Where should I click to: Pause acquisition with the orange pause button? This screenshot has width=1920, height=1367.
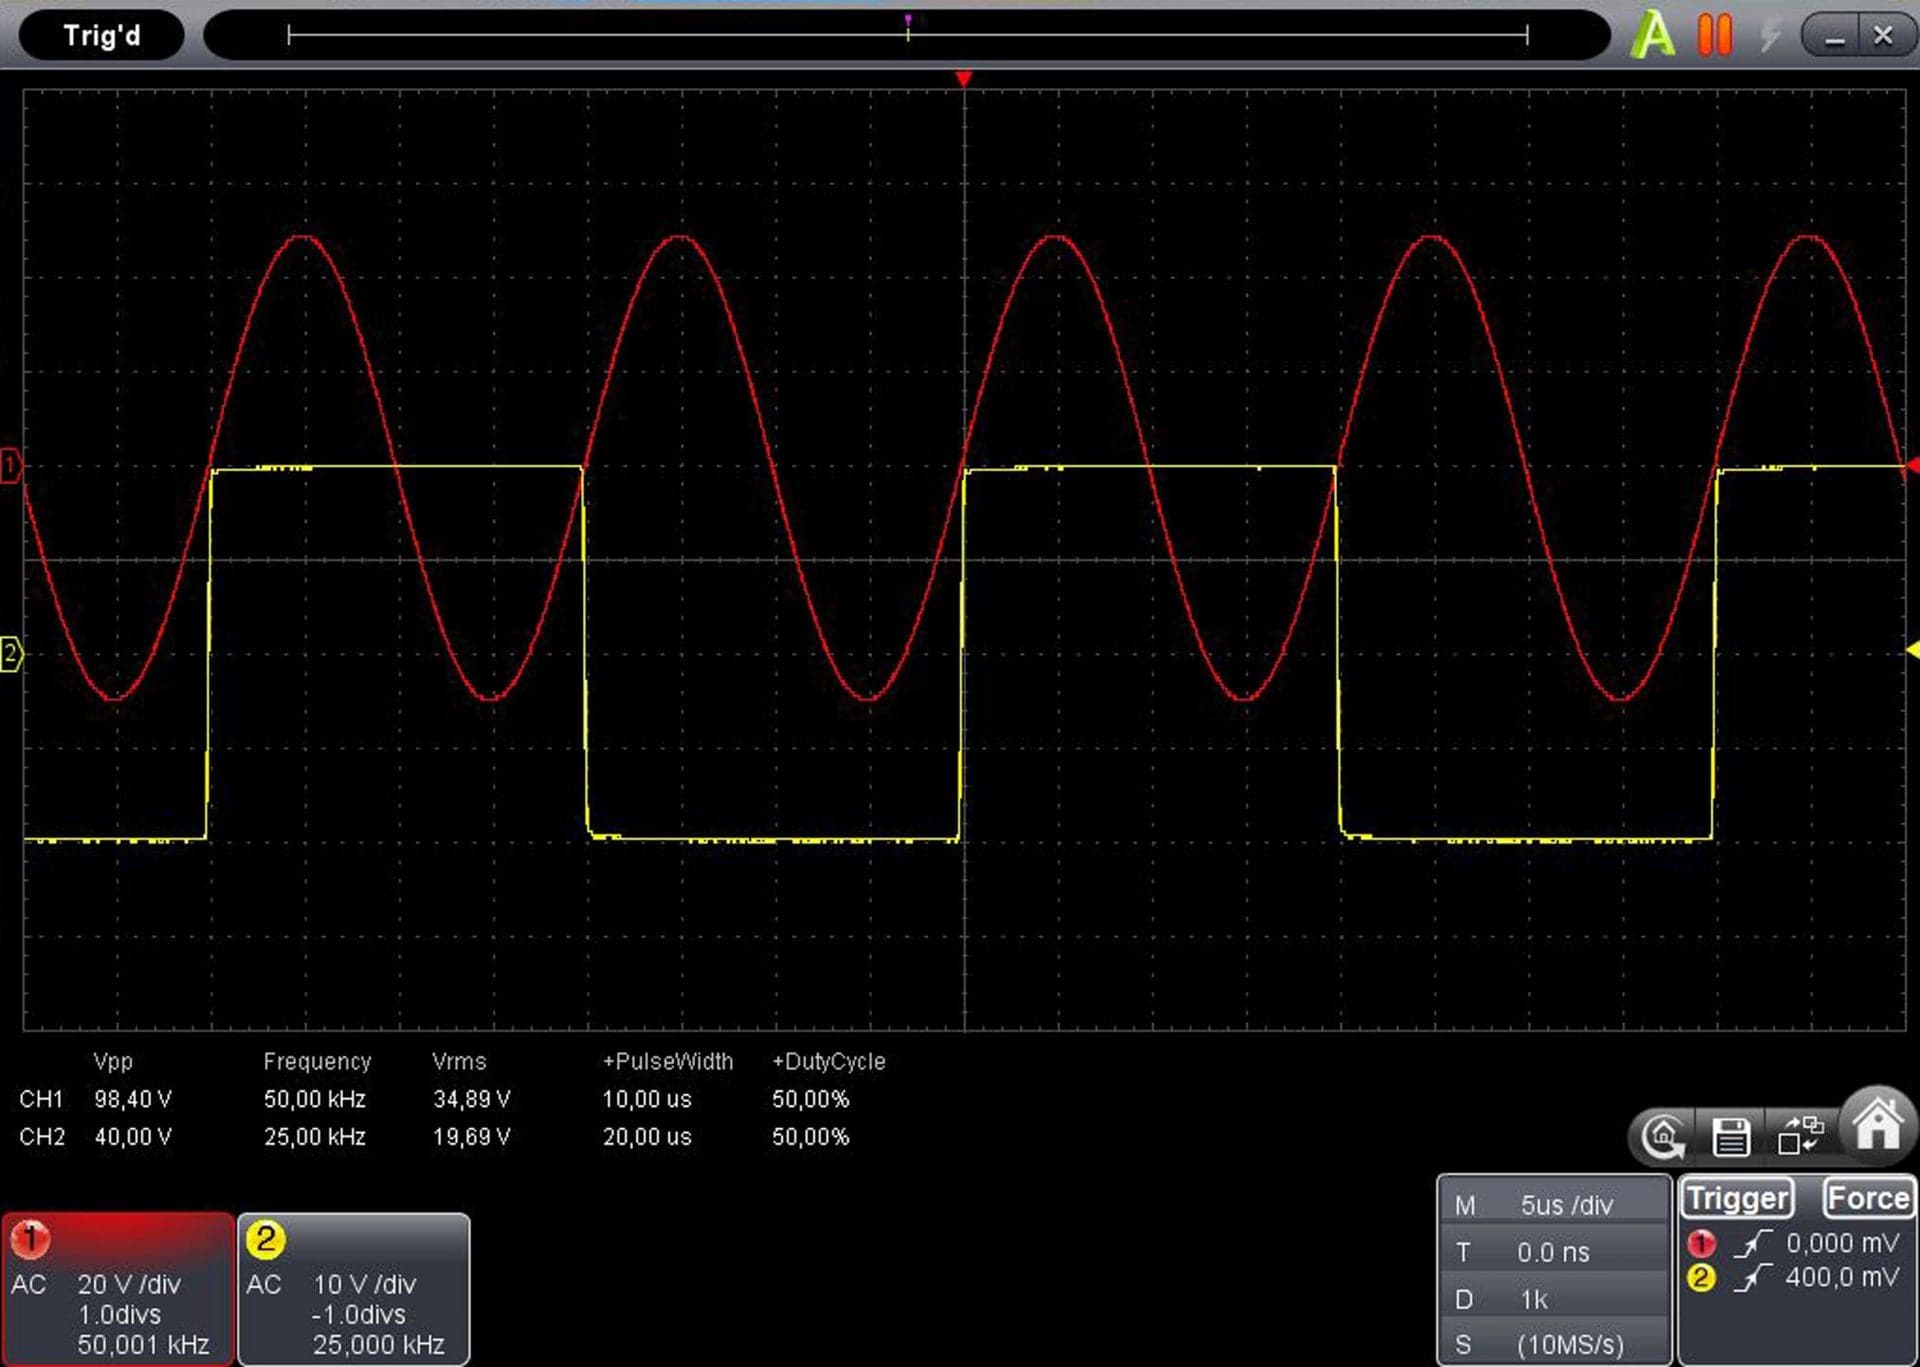pyautogui.click(x=1715, y=35)
